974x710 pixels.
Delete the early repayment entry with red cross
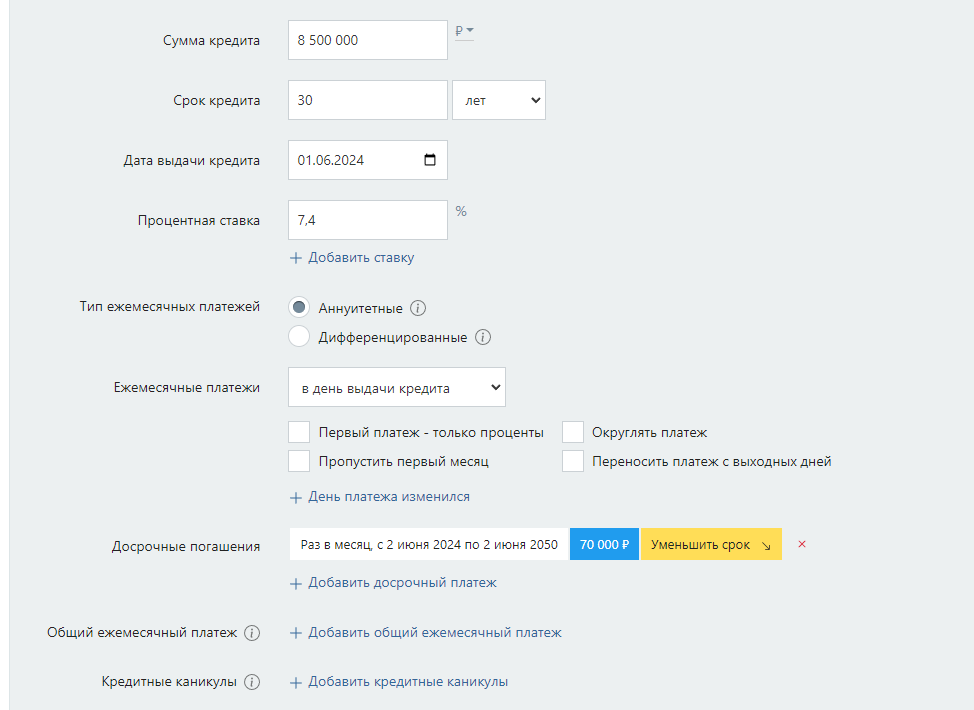coord(802,545)
